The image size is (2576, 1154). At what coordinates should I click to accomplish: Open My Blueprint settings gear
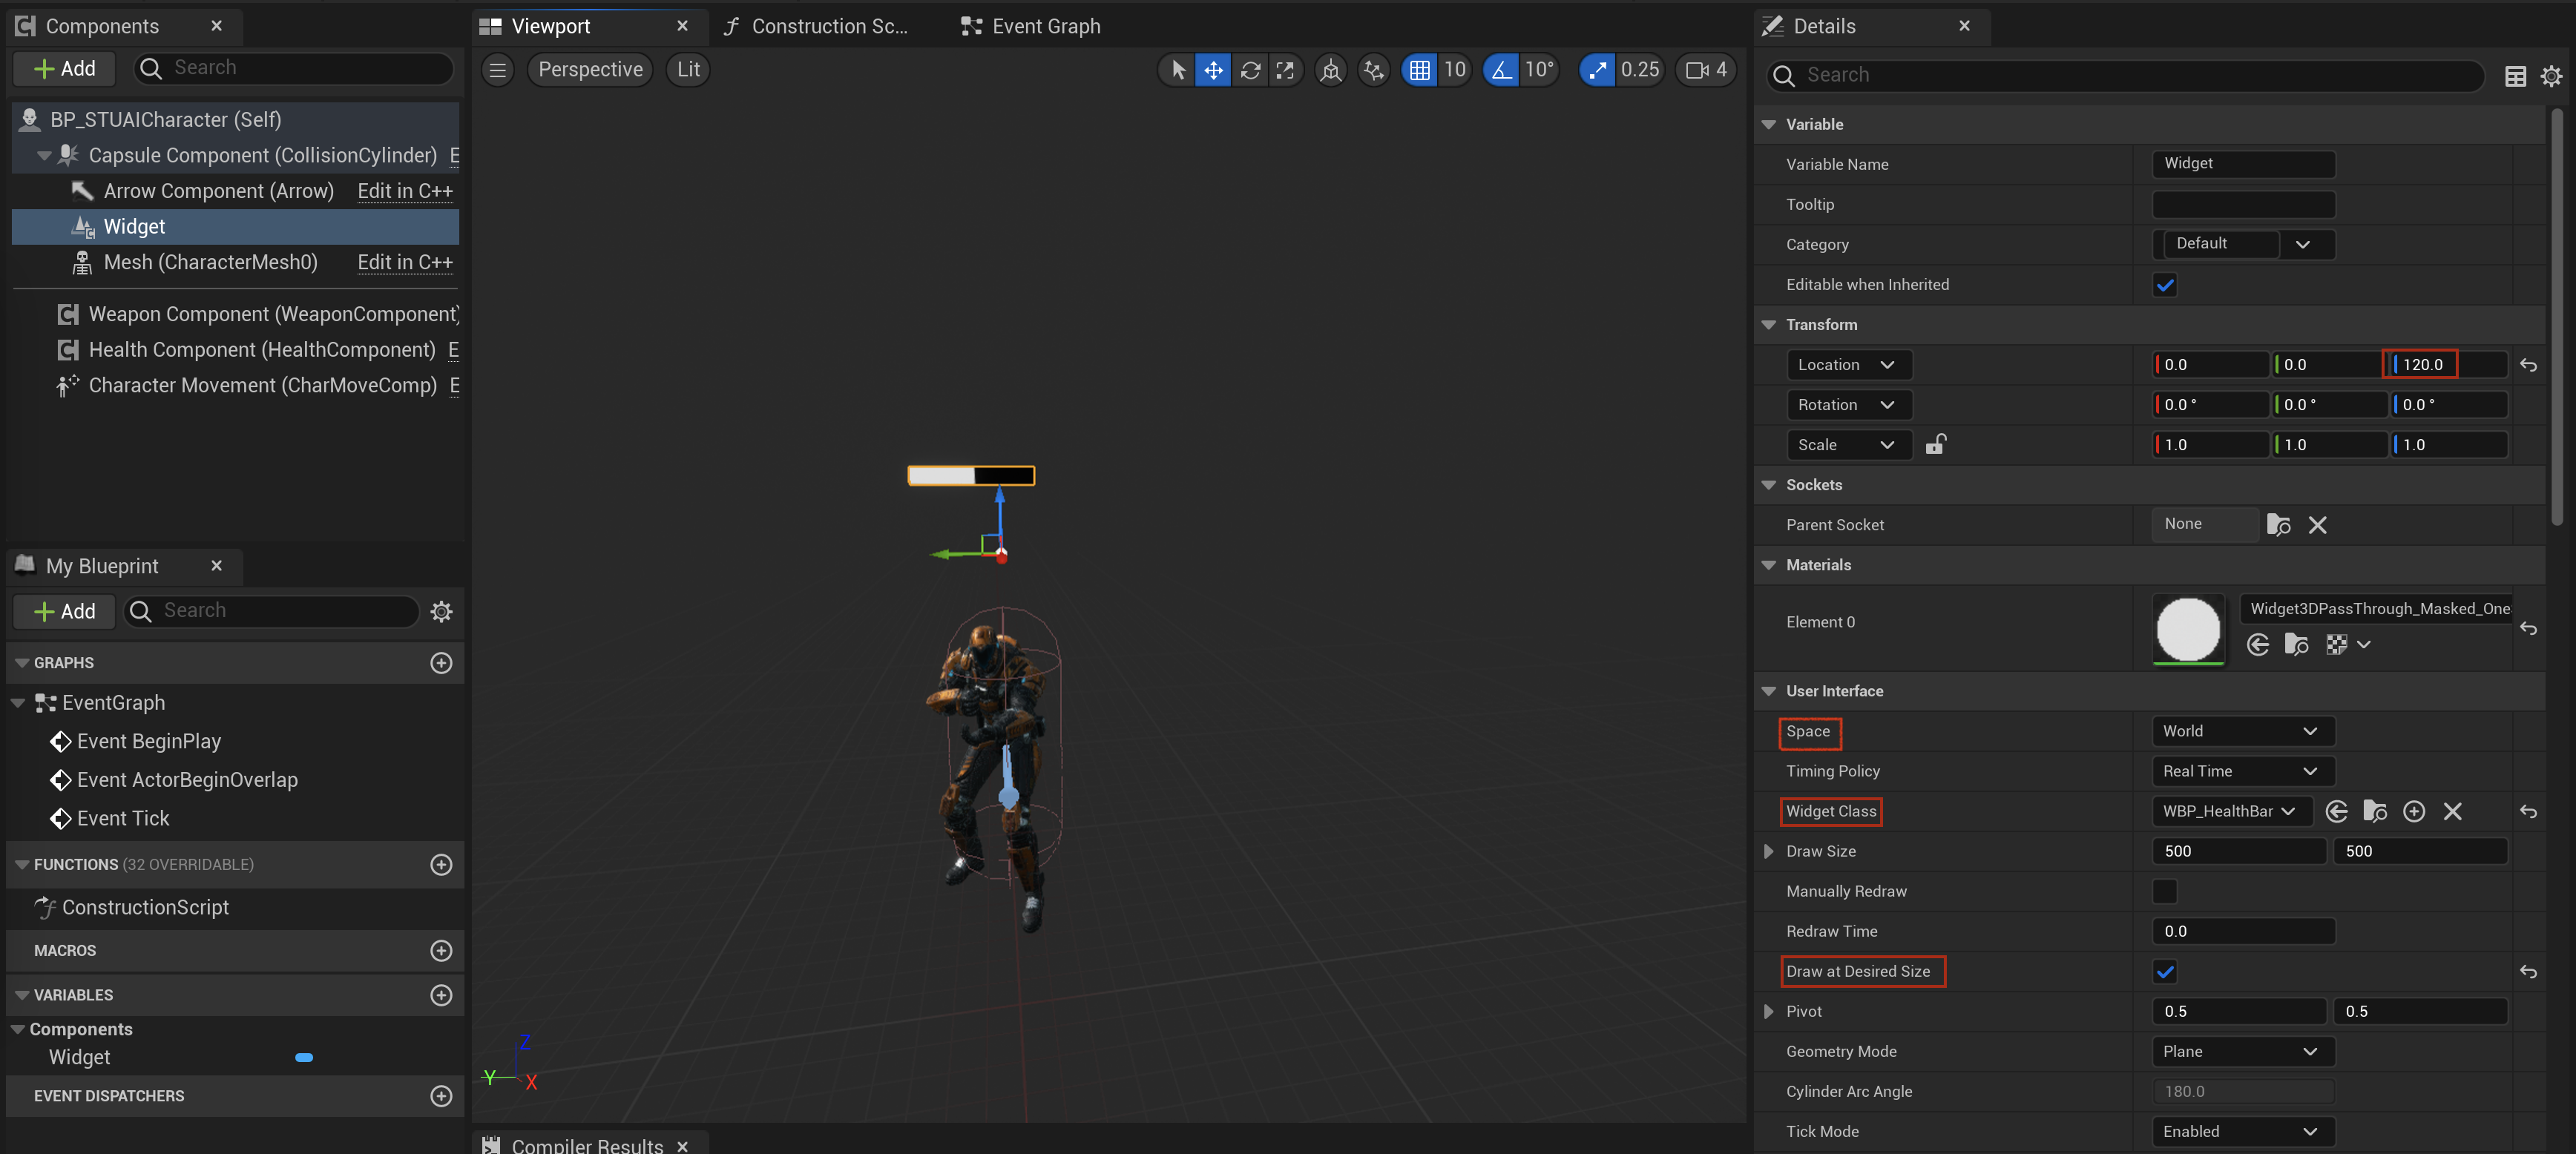[441, 611]
